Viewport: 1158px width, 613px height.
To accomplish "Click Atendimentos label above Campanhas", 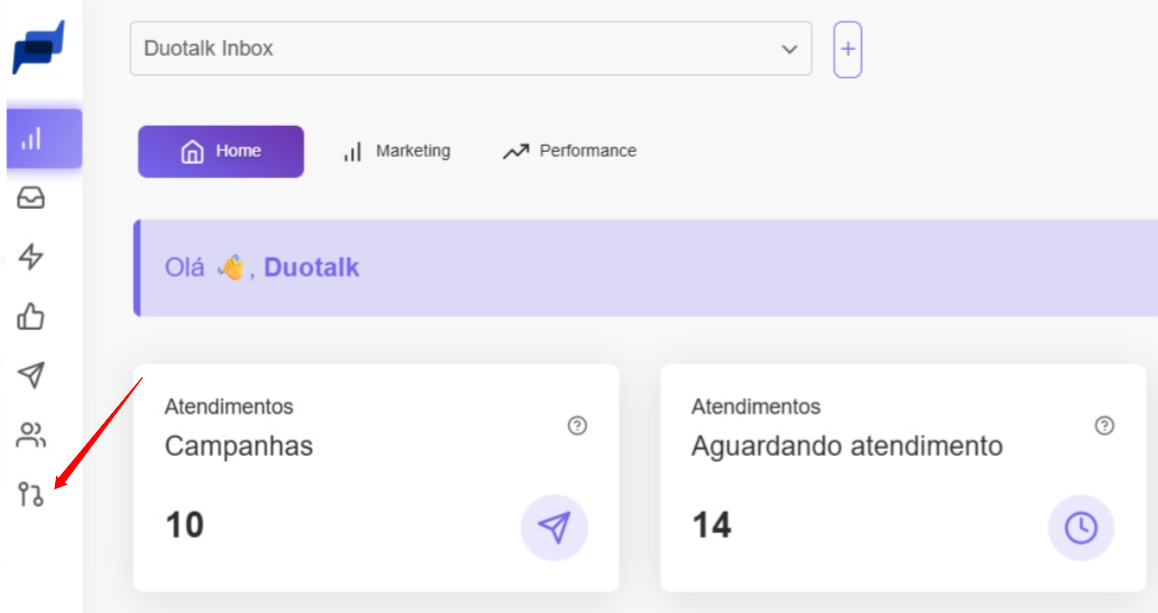I will (x=229, y=406).
